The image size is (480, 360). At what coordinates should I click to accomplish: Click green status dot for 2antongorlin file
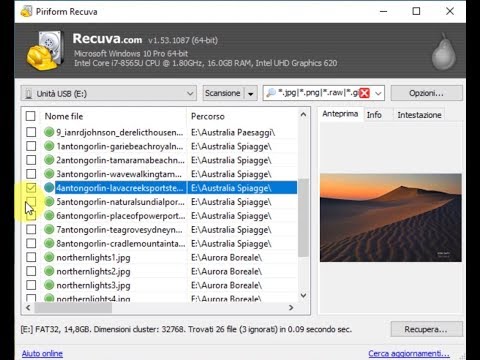49,160
